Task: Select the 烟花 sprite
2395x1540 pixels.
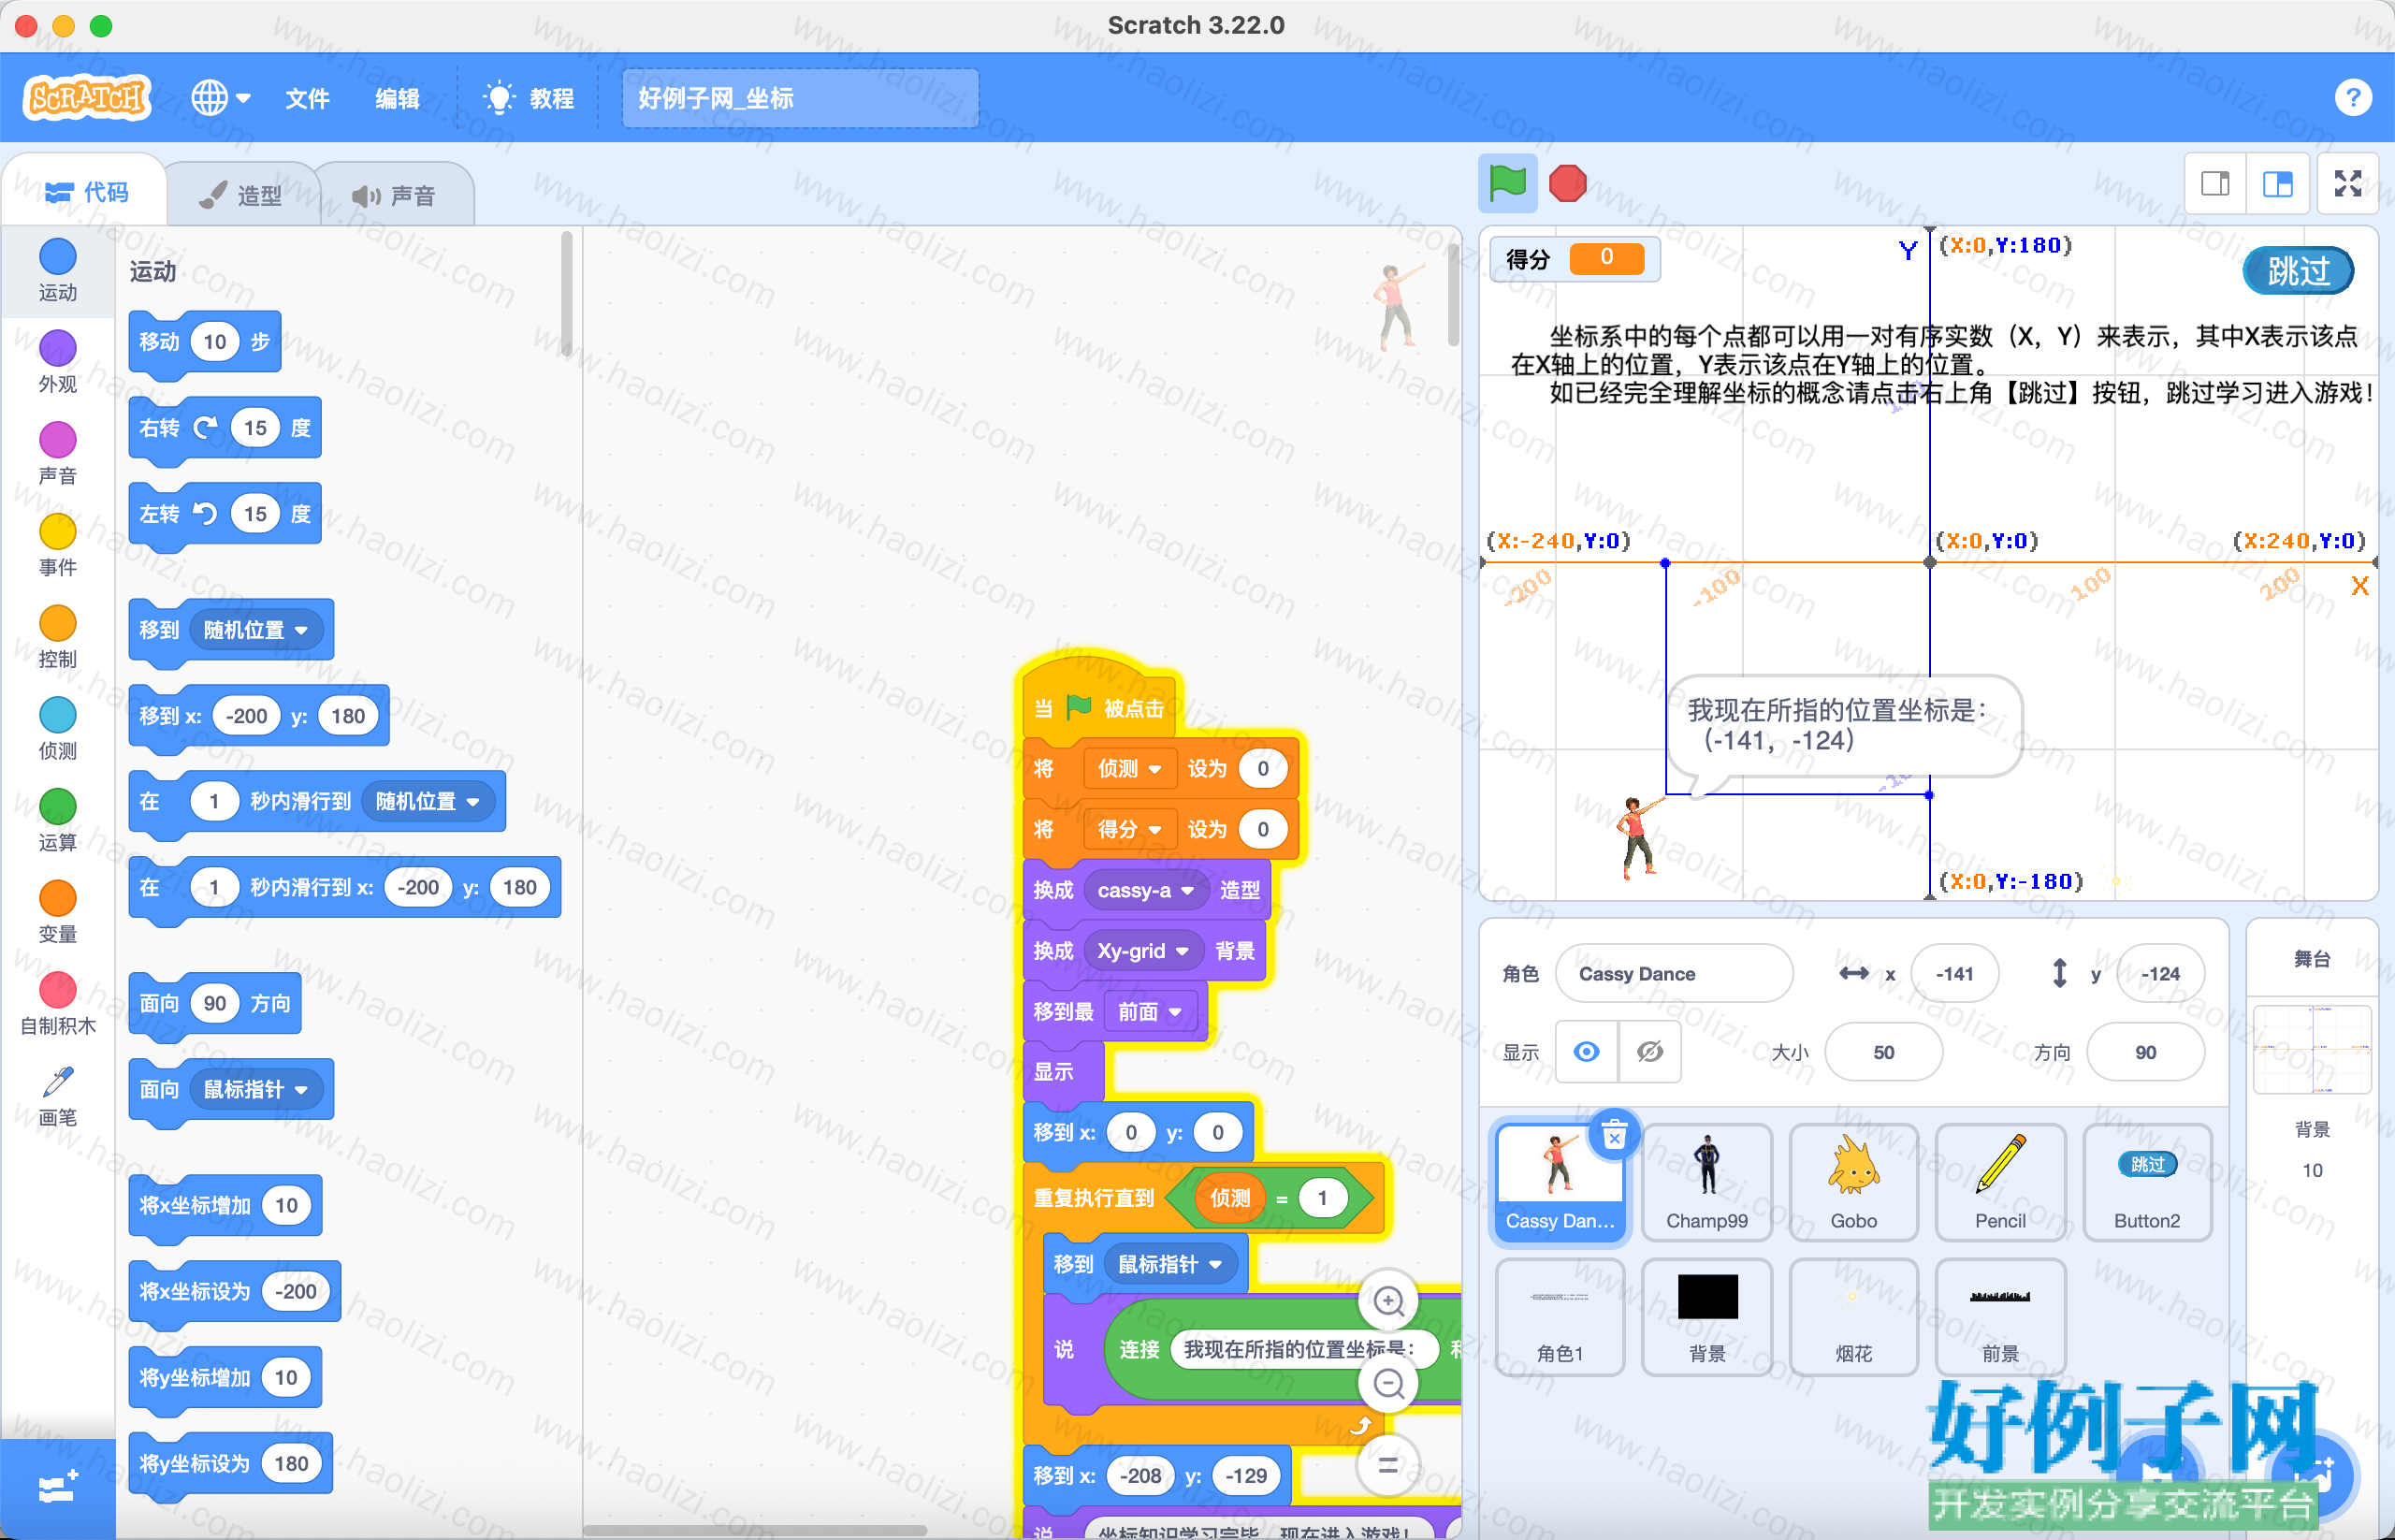Action: pos(1853,1316)
